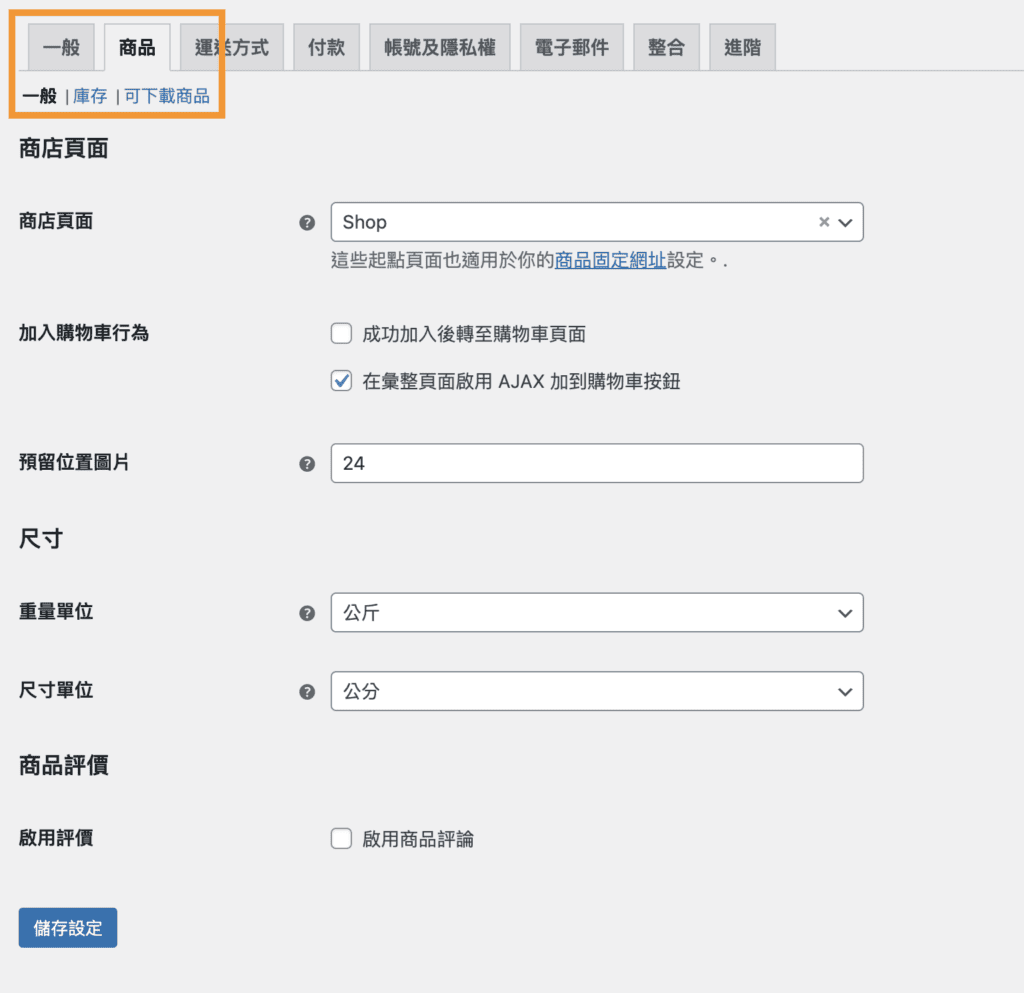Open the help tooltip beside 商店頁面
This screenshot has width=1024, height=993.
coord(307,223)
